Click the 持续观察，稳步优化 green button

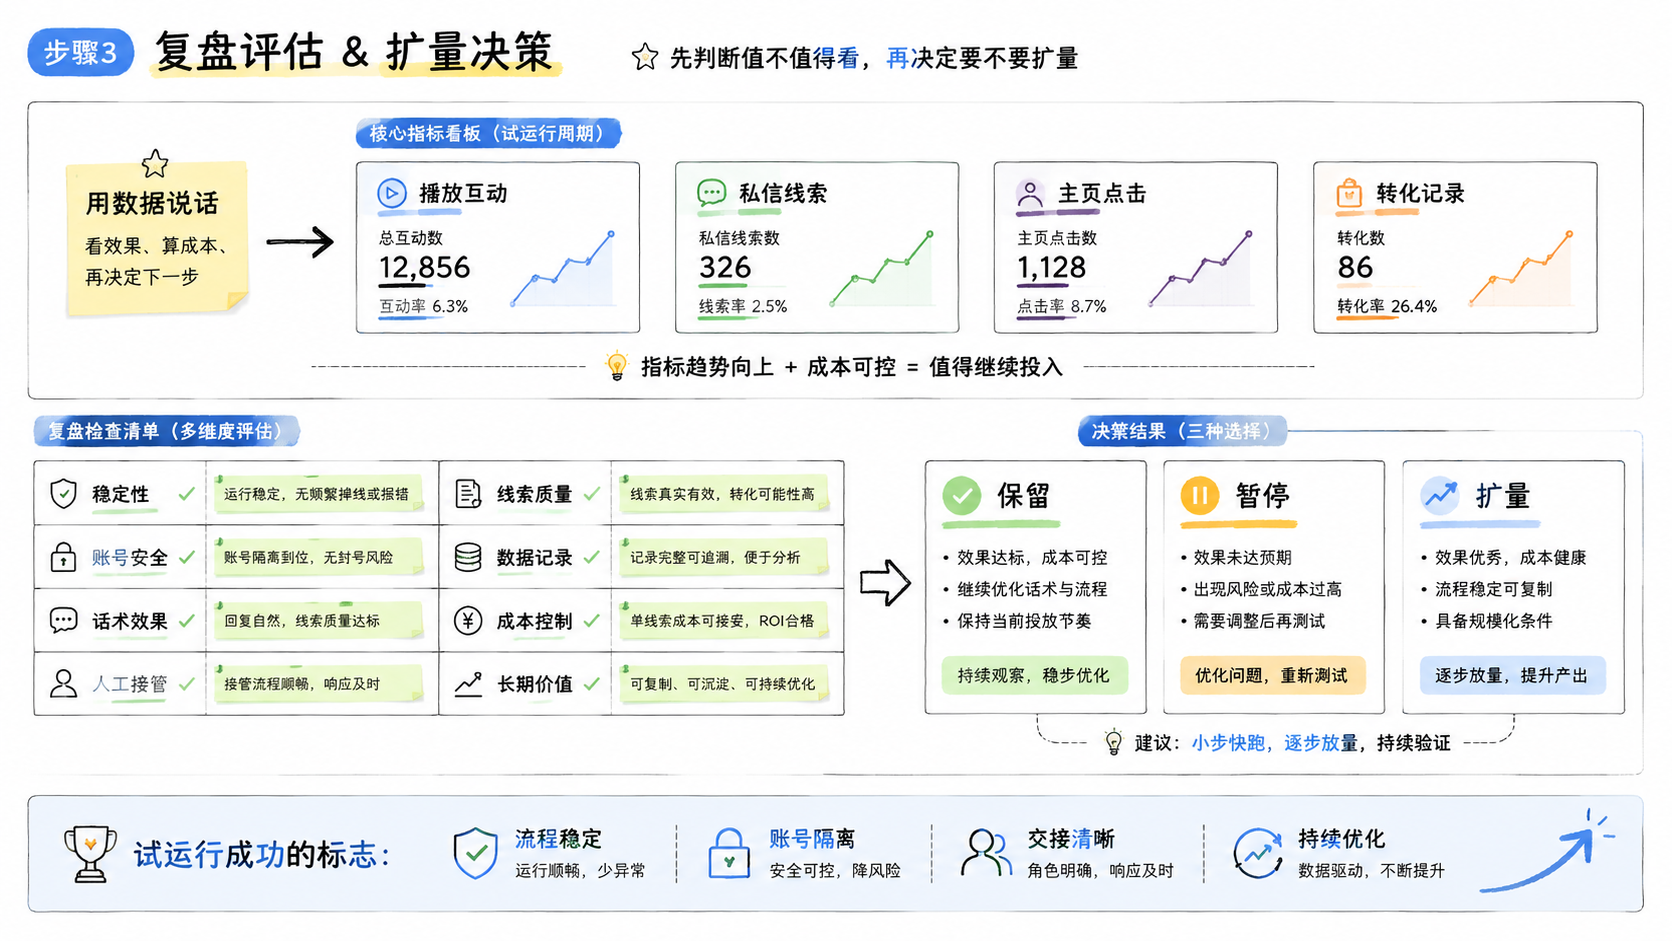tap(1034, 676)
